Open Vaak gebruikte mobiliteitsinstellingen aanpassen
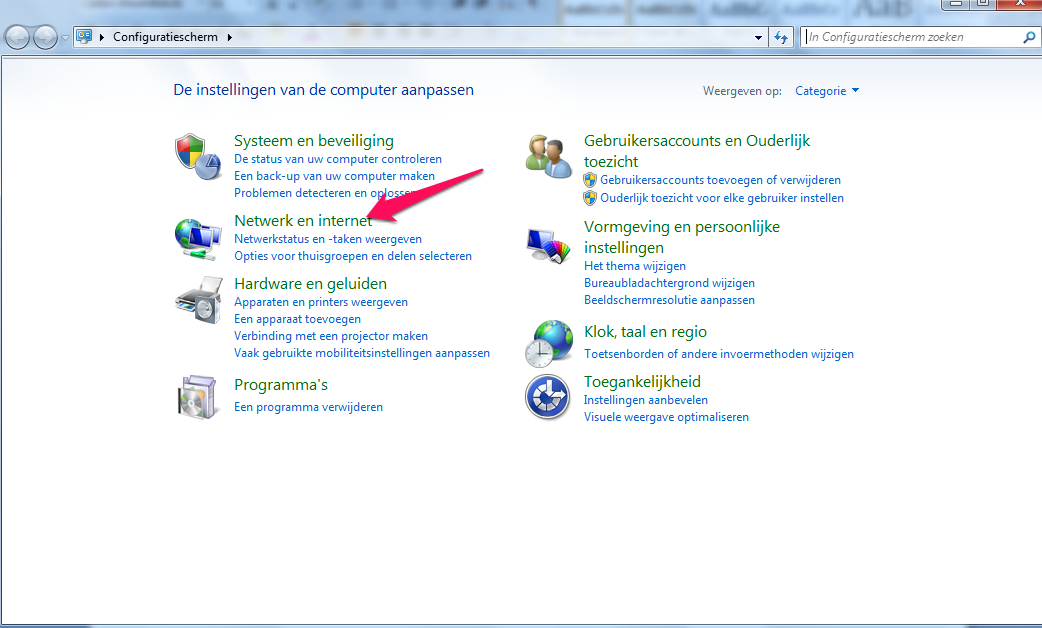 tap(362, 353)
